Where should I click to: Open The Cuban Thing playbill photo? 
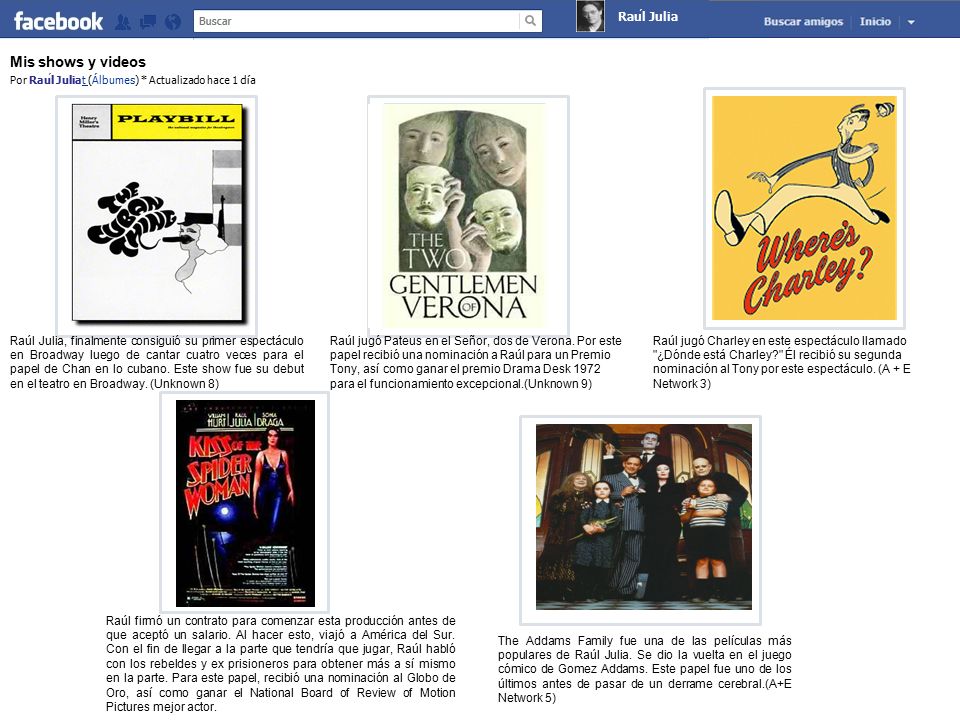tap(157, 212)
